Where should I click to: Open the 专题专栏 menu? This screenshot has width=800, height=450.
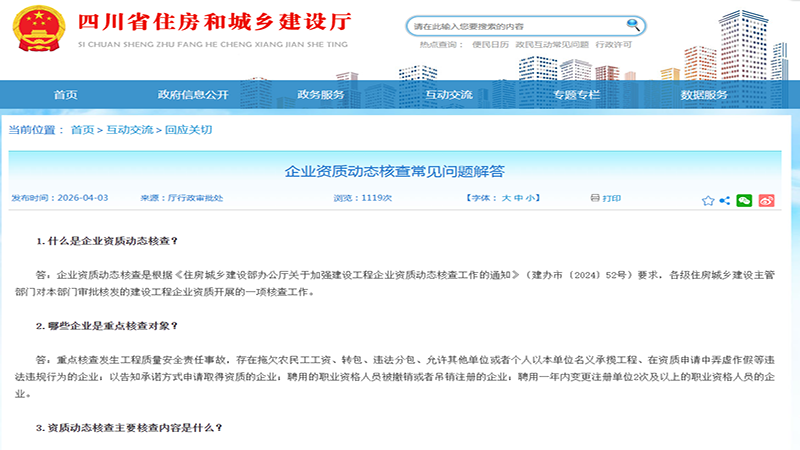pyautogui.click(x=577, y=95)
